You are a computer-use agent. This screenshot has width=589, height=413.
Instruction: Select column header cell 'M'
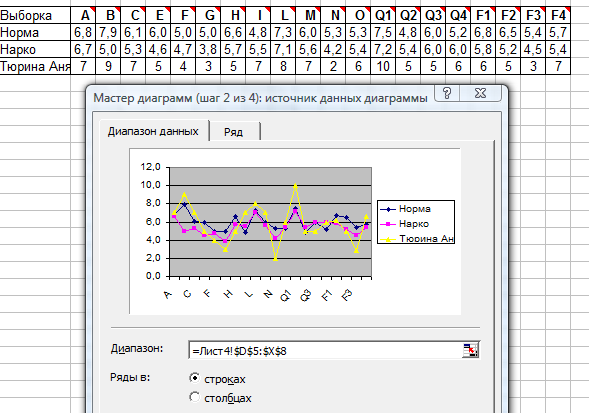(308, 15)
